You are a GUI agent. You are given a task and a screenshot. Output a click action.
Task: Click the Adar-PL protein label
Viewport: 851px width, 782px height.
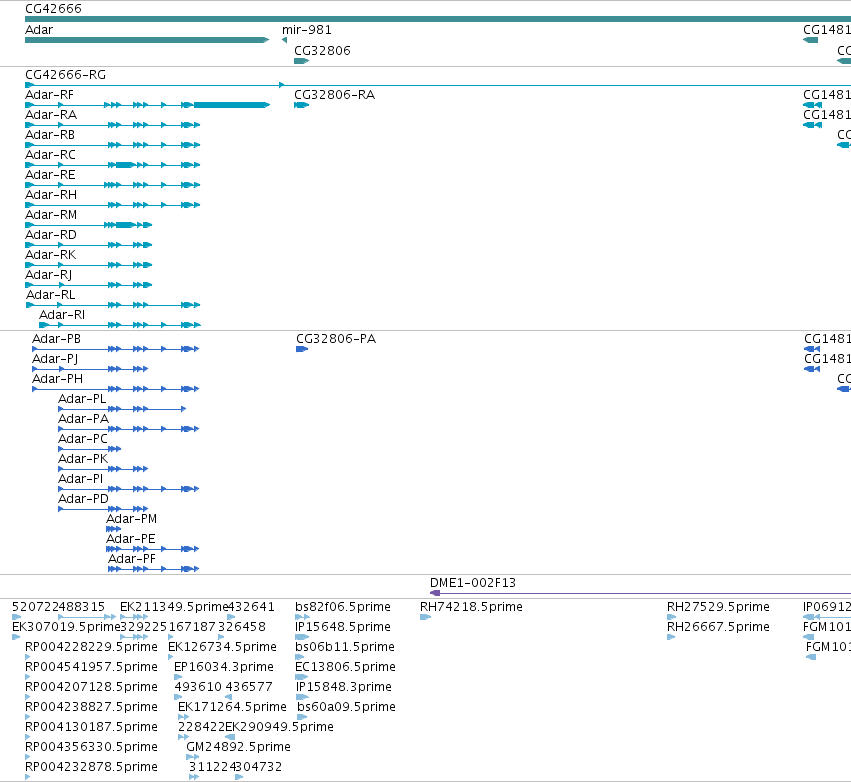click(82, 399)
